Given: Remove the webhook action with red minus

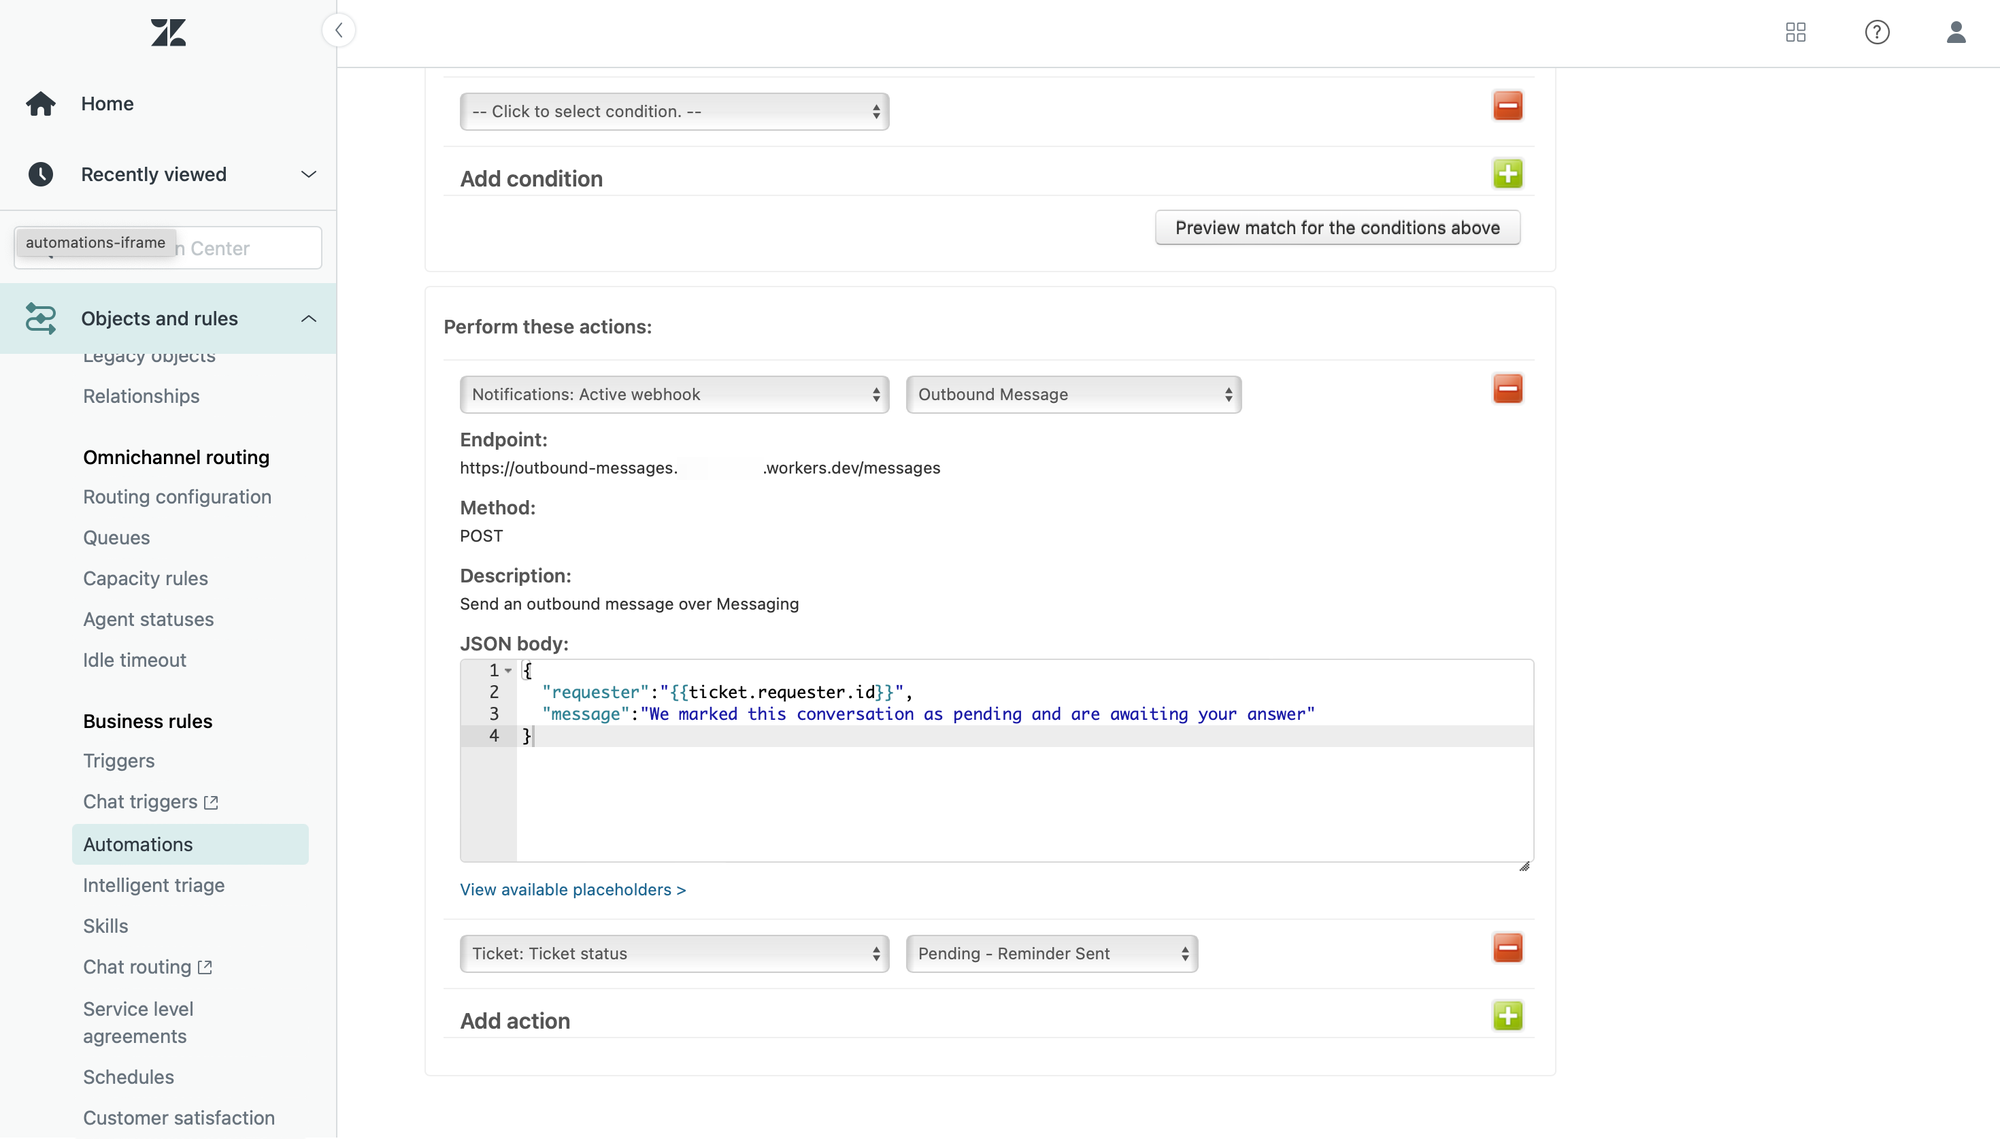Looking at the screenshot, I should pyautogui.click(x=1507, y=389).
